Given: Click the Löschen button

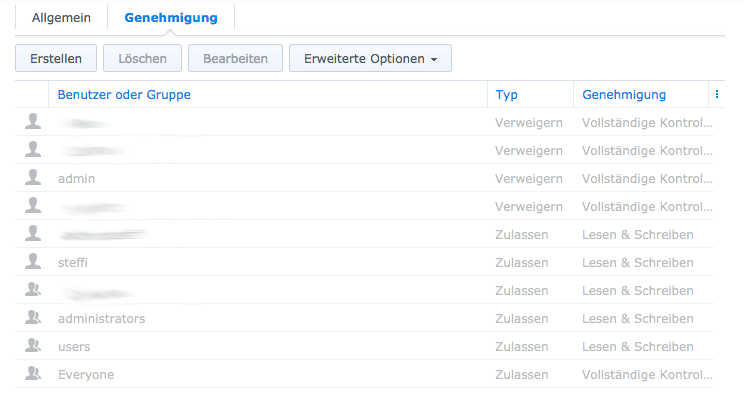Looking at the screenshot, I should coord(142,59).
